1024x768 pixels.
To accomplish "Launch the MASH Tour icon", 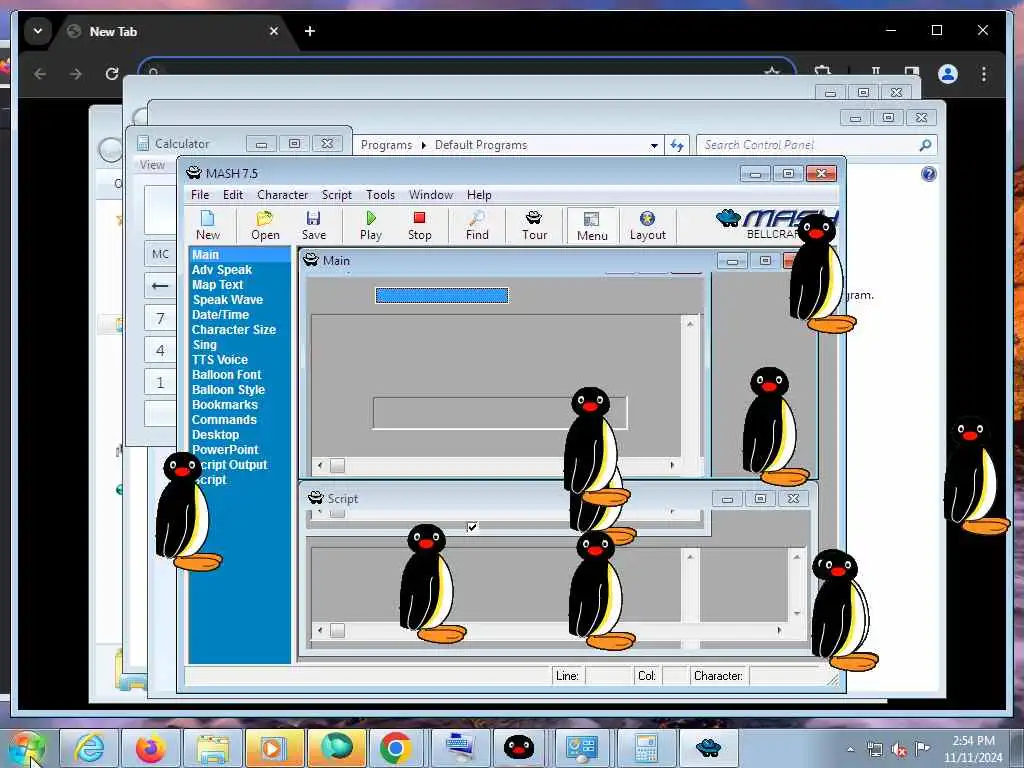I will [x=534, y=225].
